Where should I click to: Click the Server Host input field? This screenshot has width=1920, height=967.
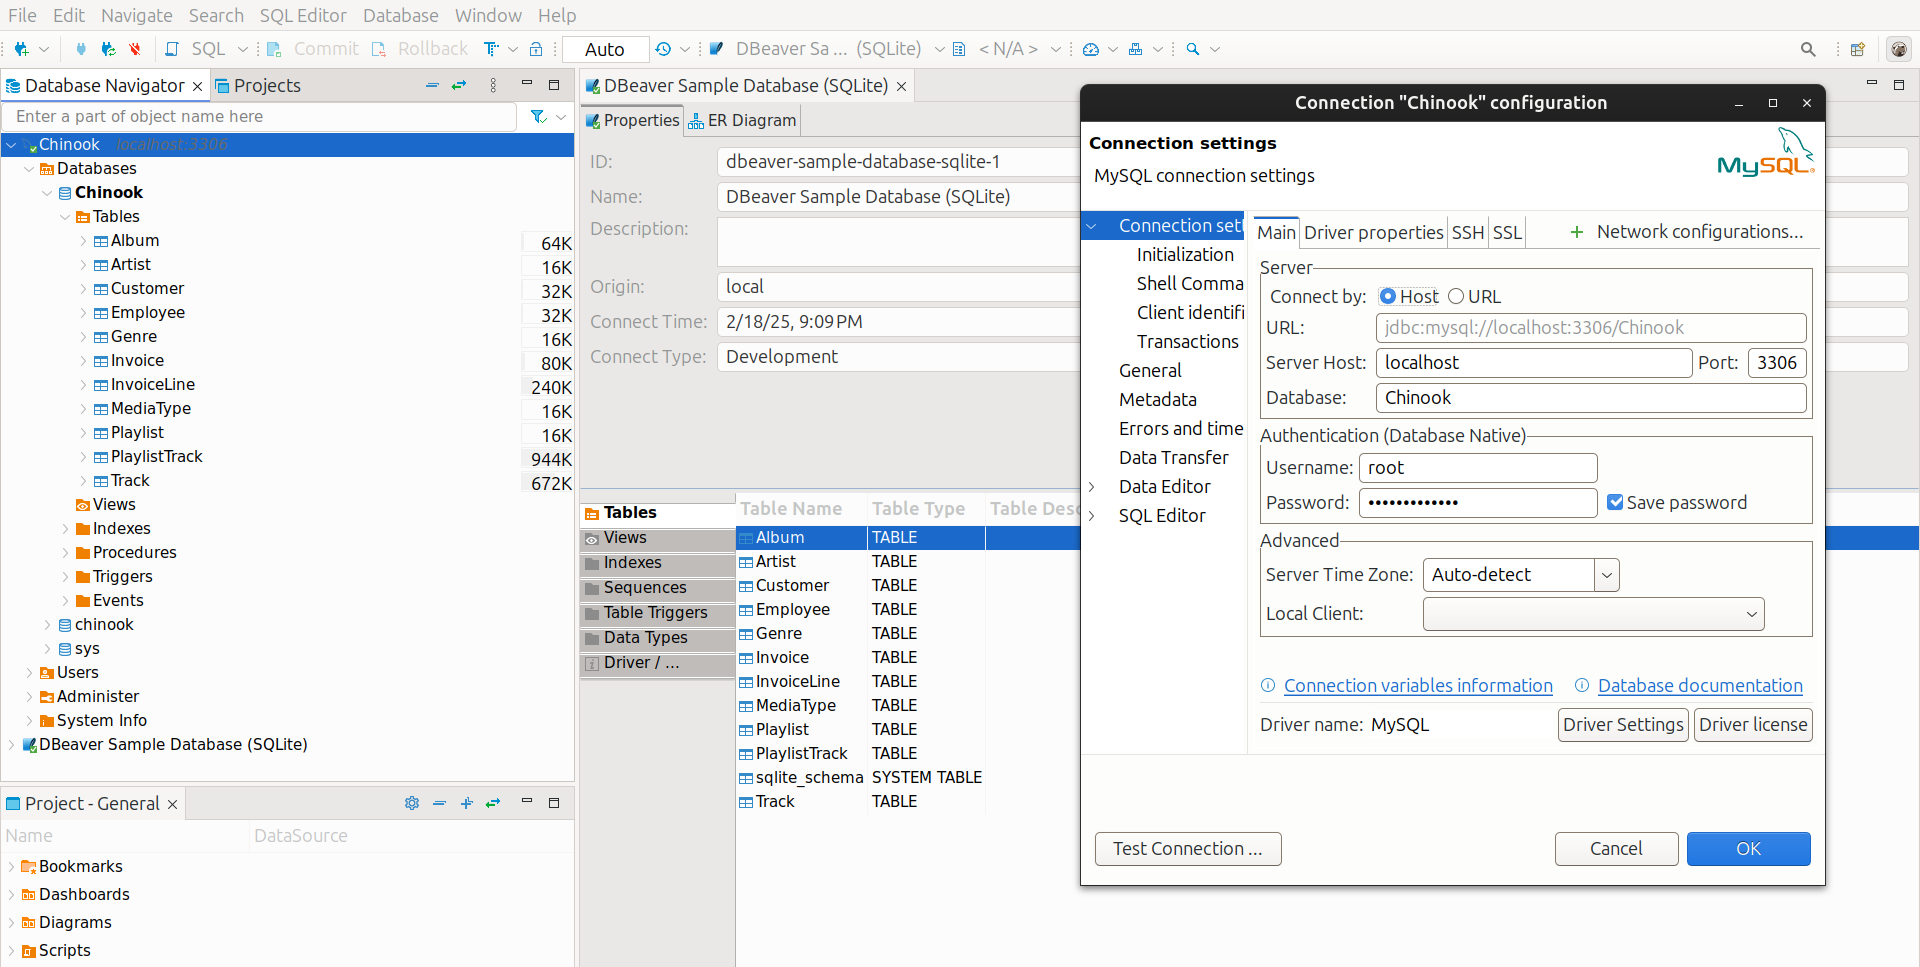1534,363
